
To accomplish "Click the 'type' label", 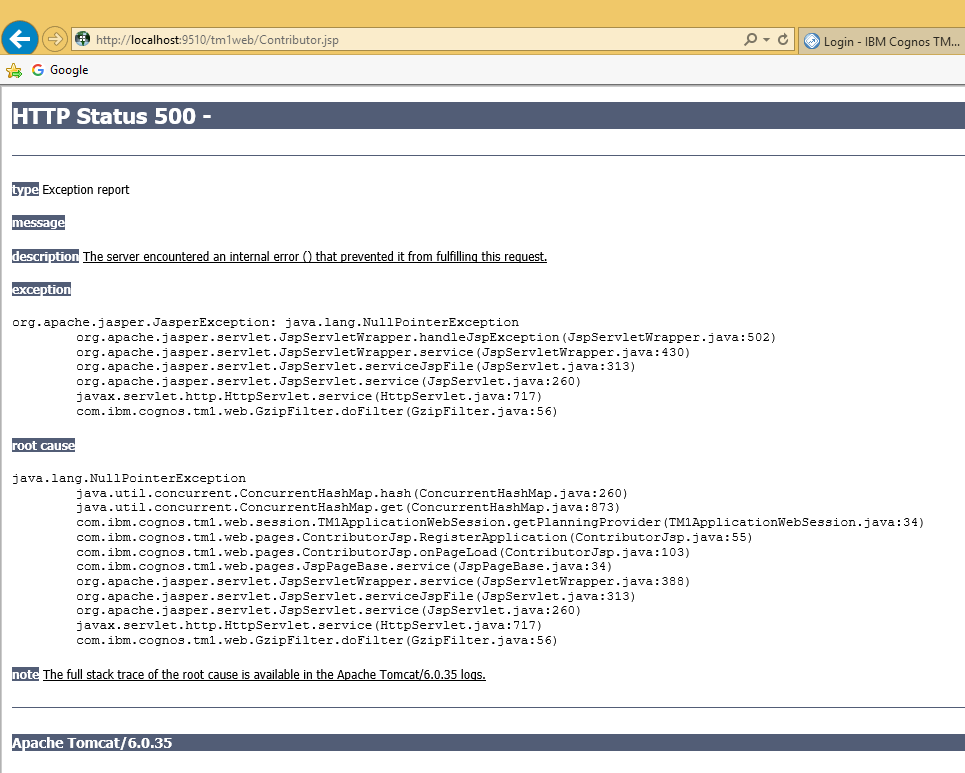I will 25,190.
